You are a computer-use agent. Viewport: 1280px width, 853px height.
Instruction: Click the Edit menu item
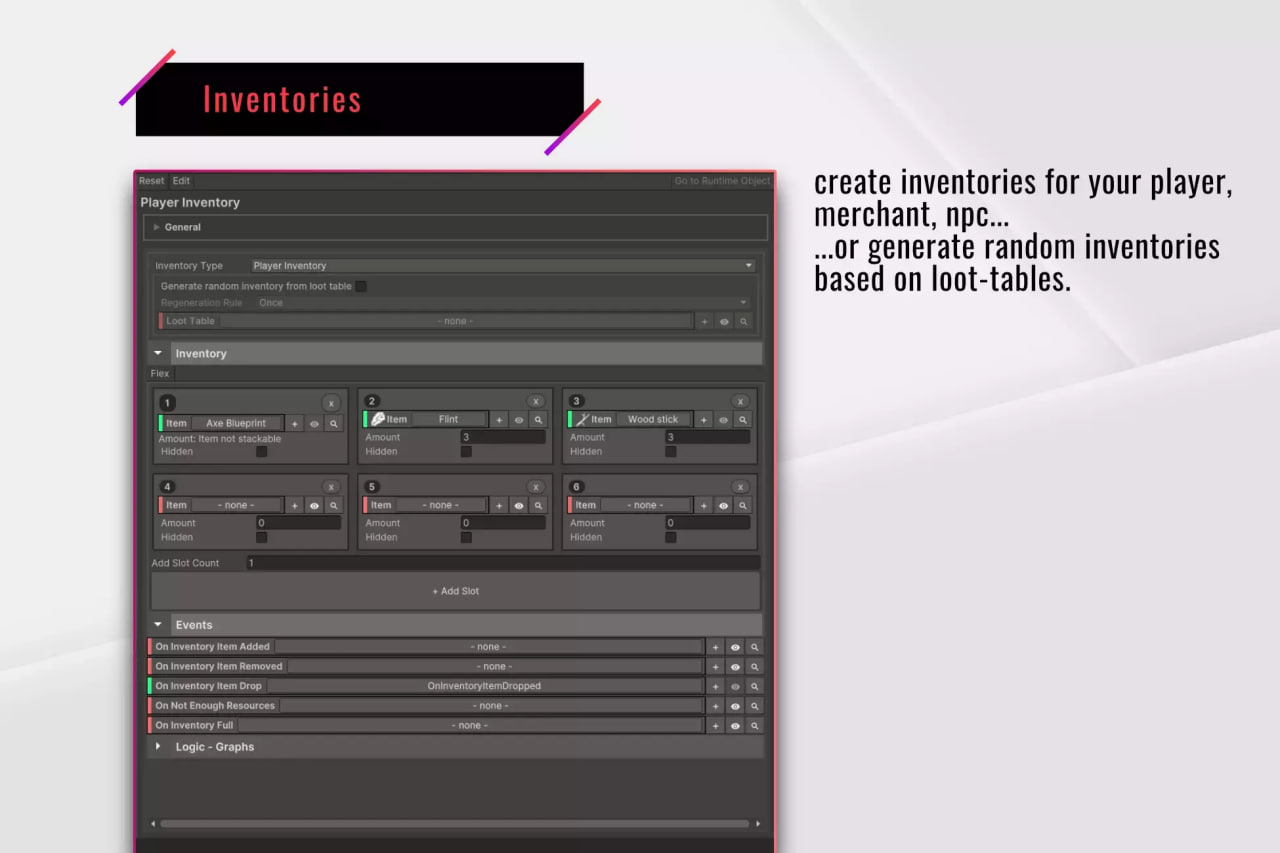[181, 181]
